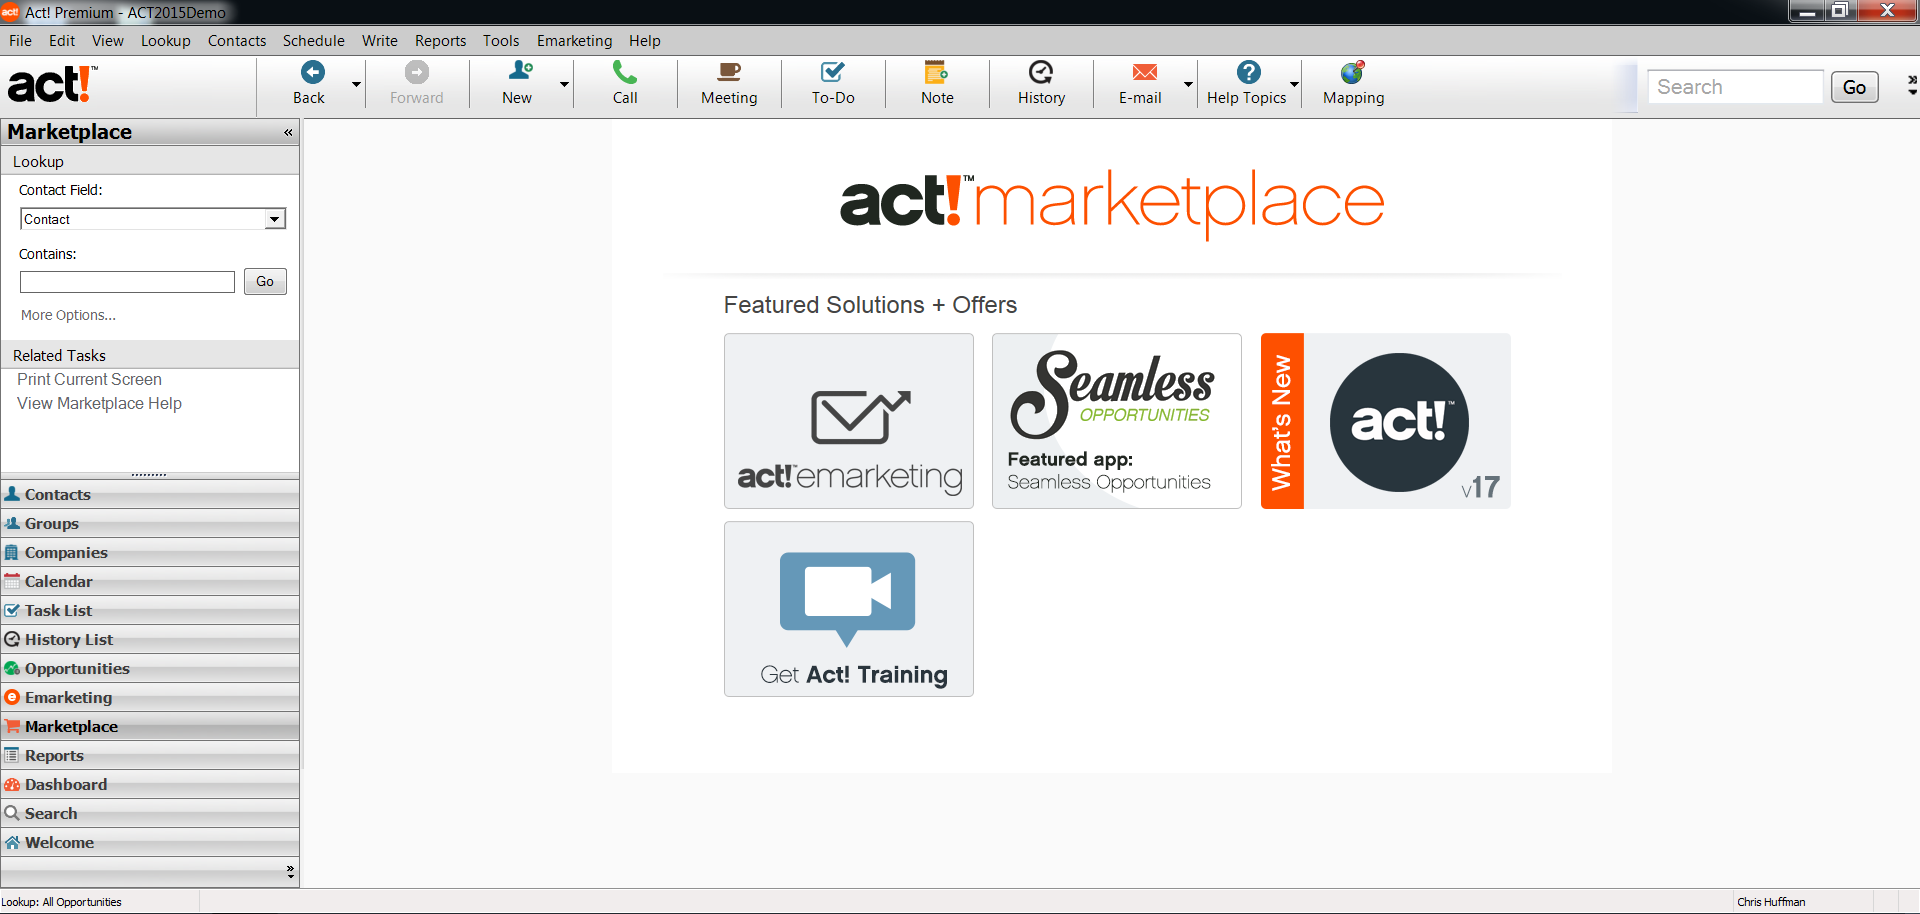The height and width of the screenshot is (914, 1920).
Task: Open Welcome in navigation bar
Action: click(150, 842)
